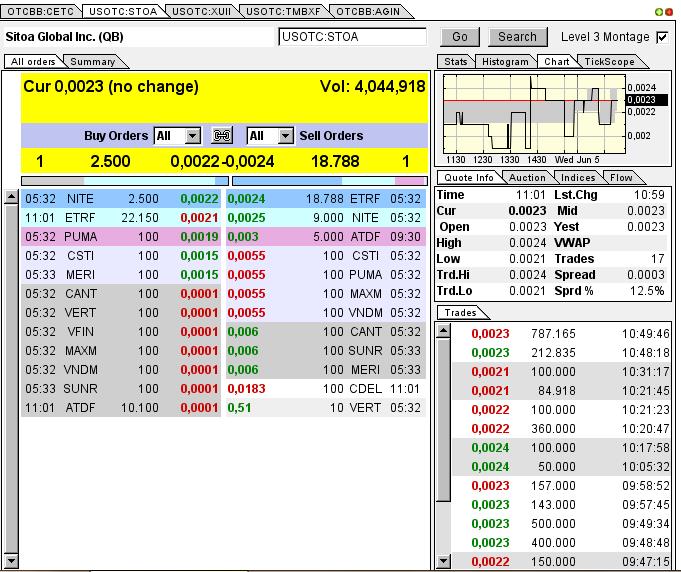Viewport: 681px width, 572px height.
Task: Select the Histogram tab
Action: pos(505,62)
